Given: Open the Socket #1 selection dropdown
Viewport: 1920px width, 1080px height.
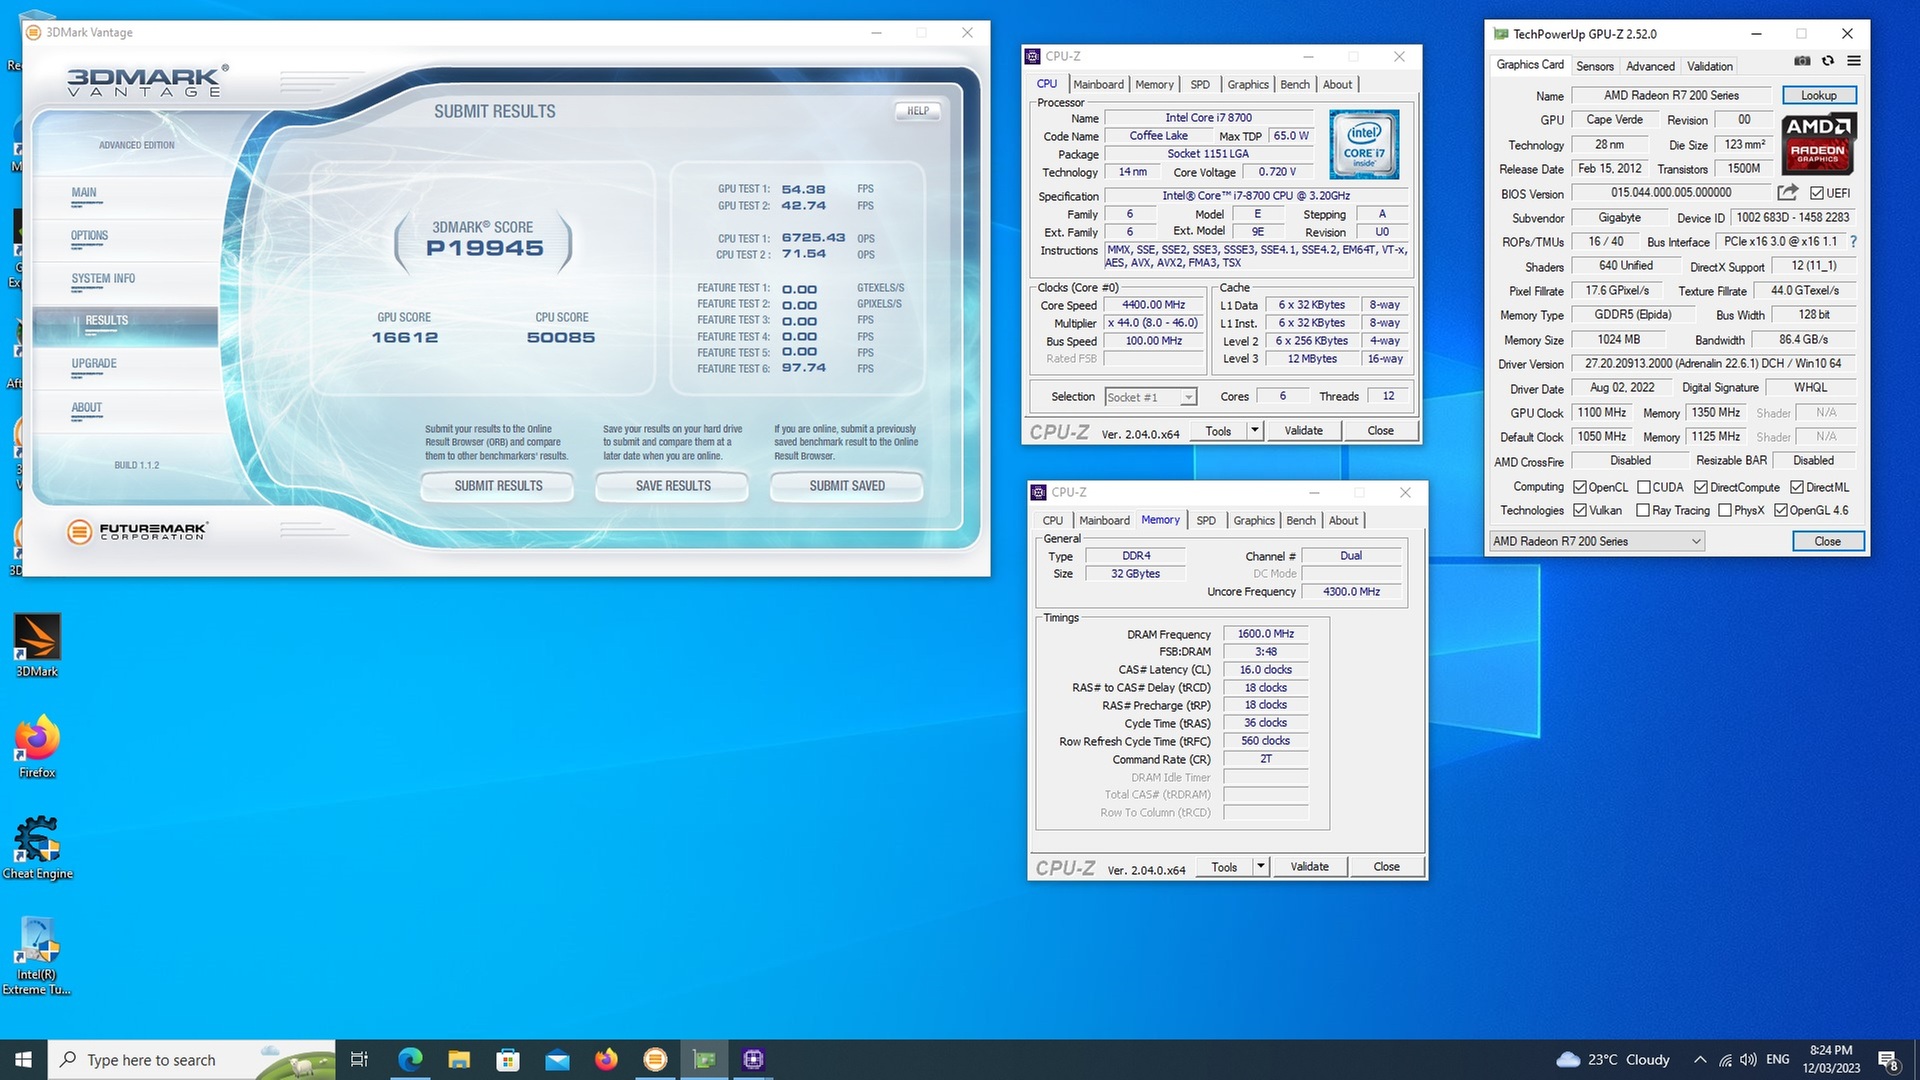Looking at the screenshot, I should (x=1150, y=397).
